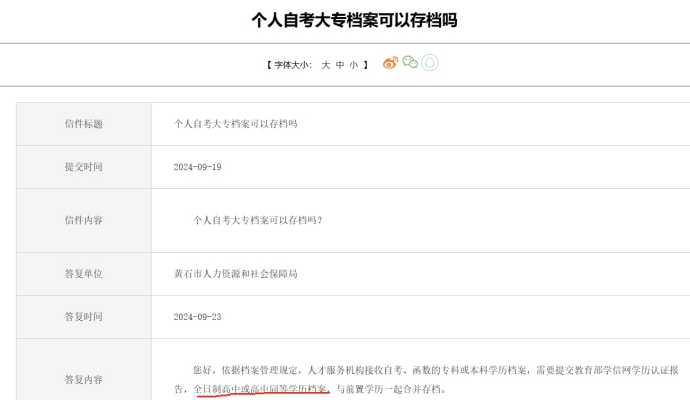Click the 答复内容 row label
This screenshot has height=400, width=690.
pos(84,379)
